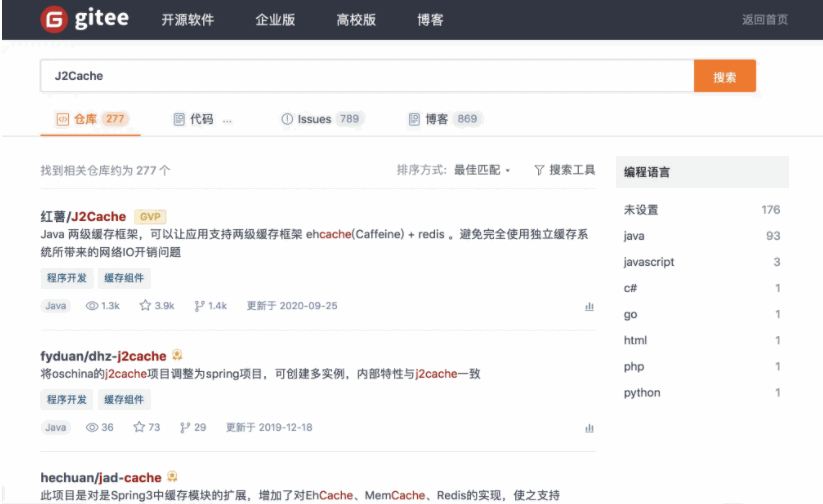Open the 开源软件 menu item
Screen dimensions: 823x504
tap(188, 20)
